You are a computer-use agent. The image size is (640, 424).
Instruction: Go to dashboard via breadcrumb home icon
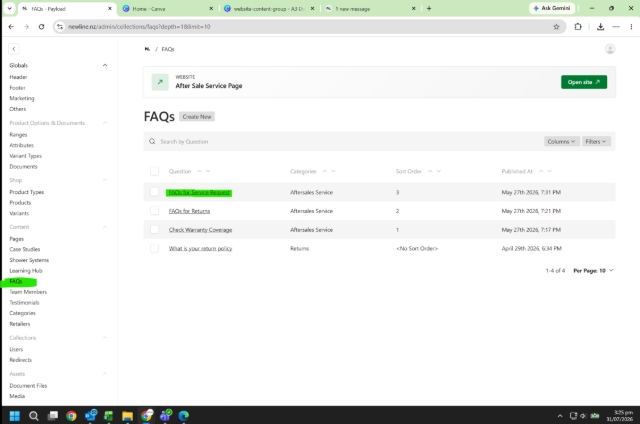(147, 49)
